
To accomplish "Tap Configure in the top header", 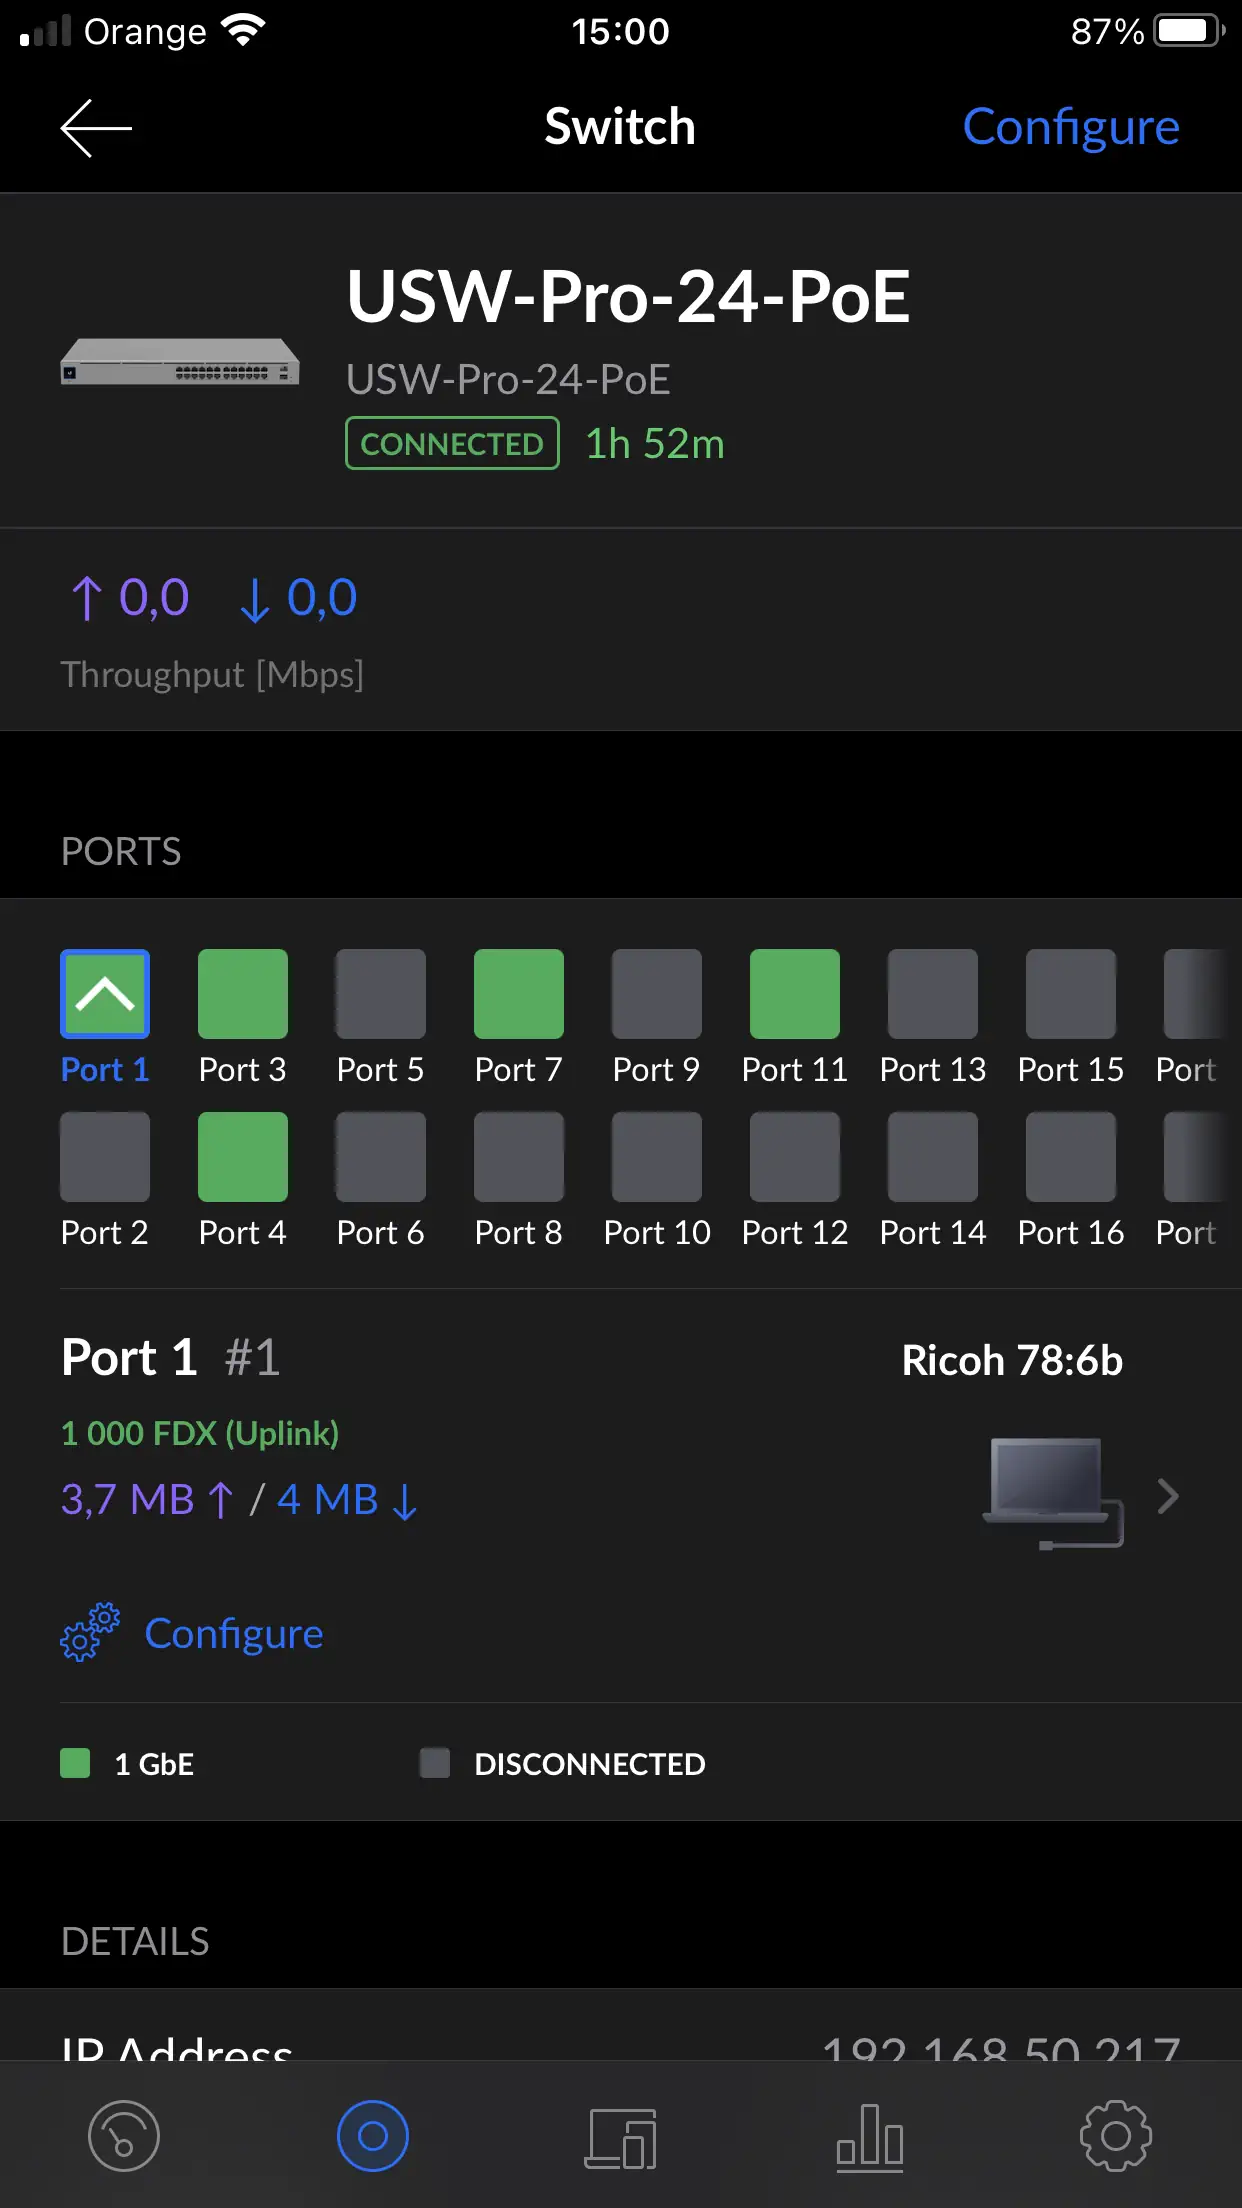I will [x=1070, y=127].
